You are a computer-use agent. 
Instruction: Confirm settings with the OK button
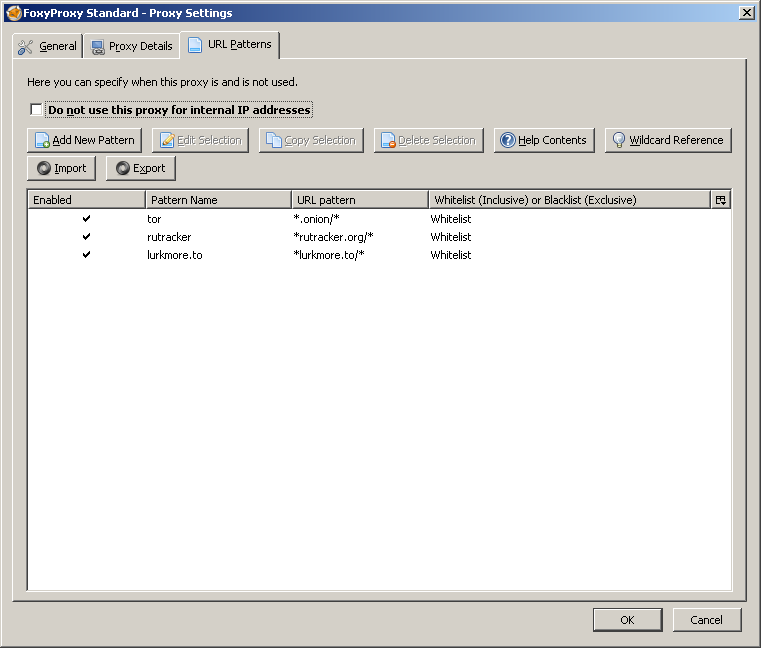tap(628, 620)
